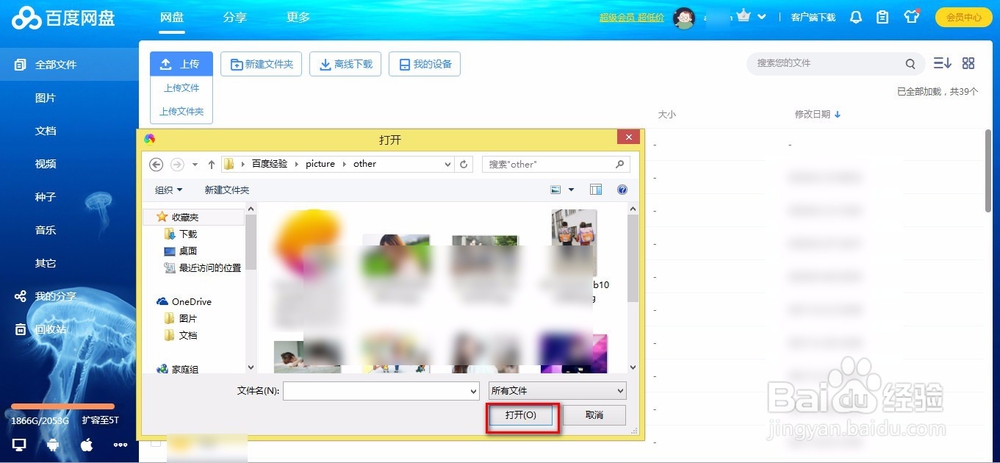Click the sort order icon
Image resolution: width=1000 pixels, height=463 pixels.
click(x=942, y=62)
